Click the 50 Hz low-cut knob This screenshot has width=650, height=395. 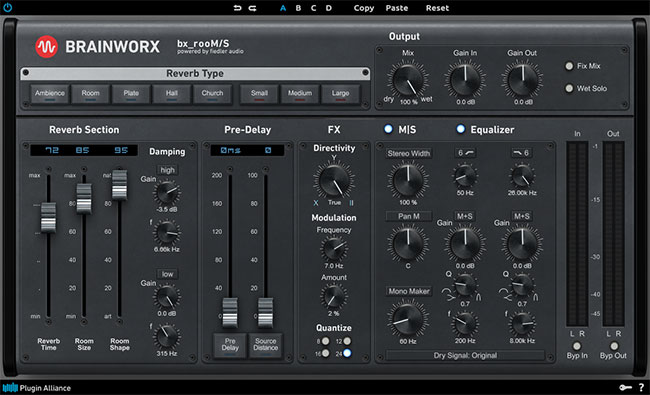tap(465, 176)
